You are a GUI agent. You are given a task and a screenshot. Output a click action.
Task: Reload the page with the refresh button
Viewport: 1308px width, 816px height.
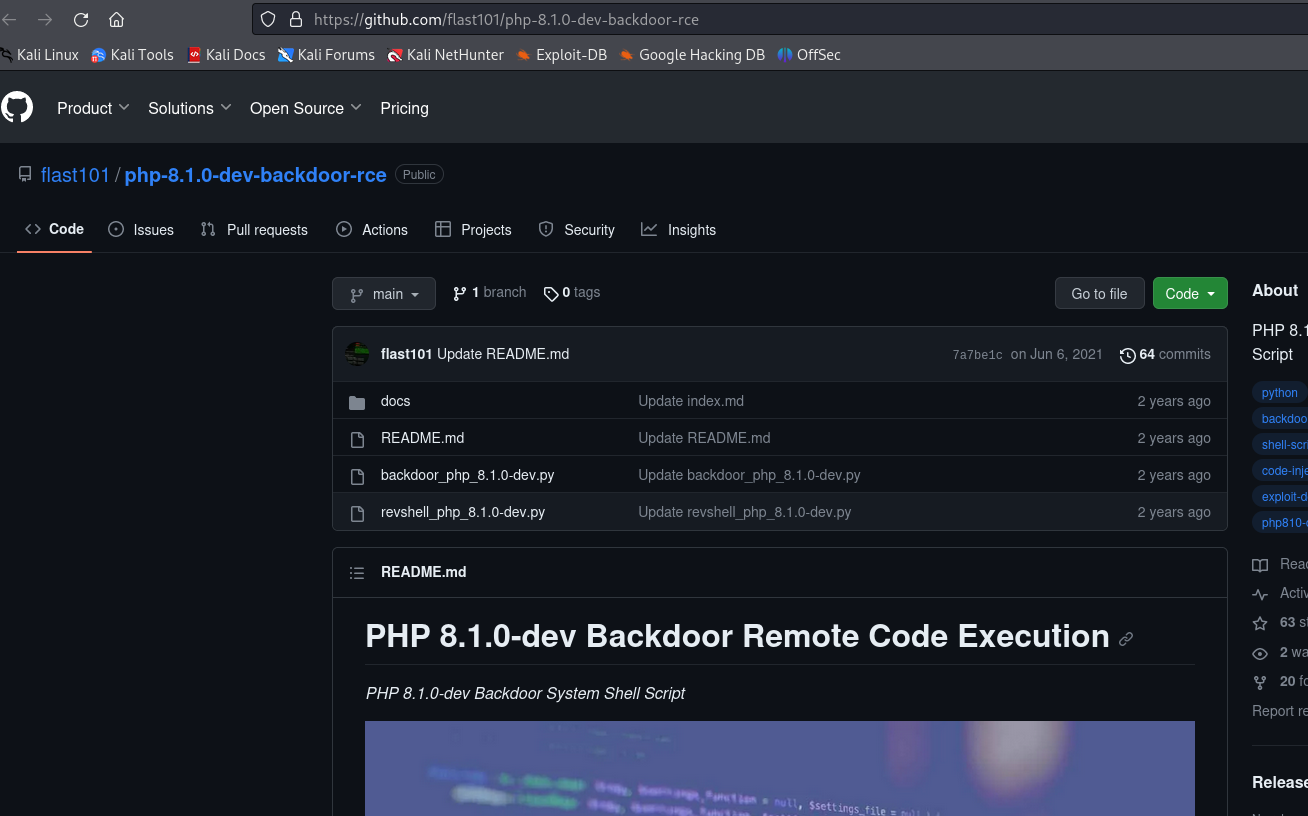(x=81, y=19)
